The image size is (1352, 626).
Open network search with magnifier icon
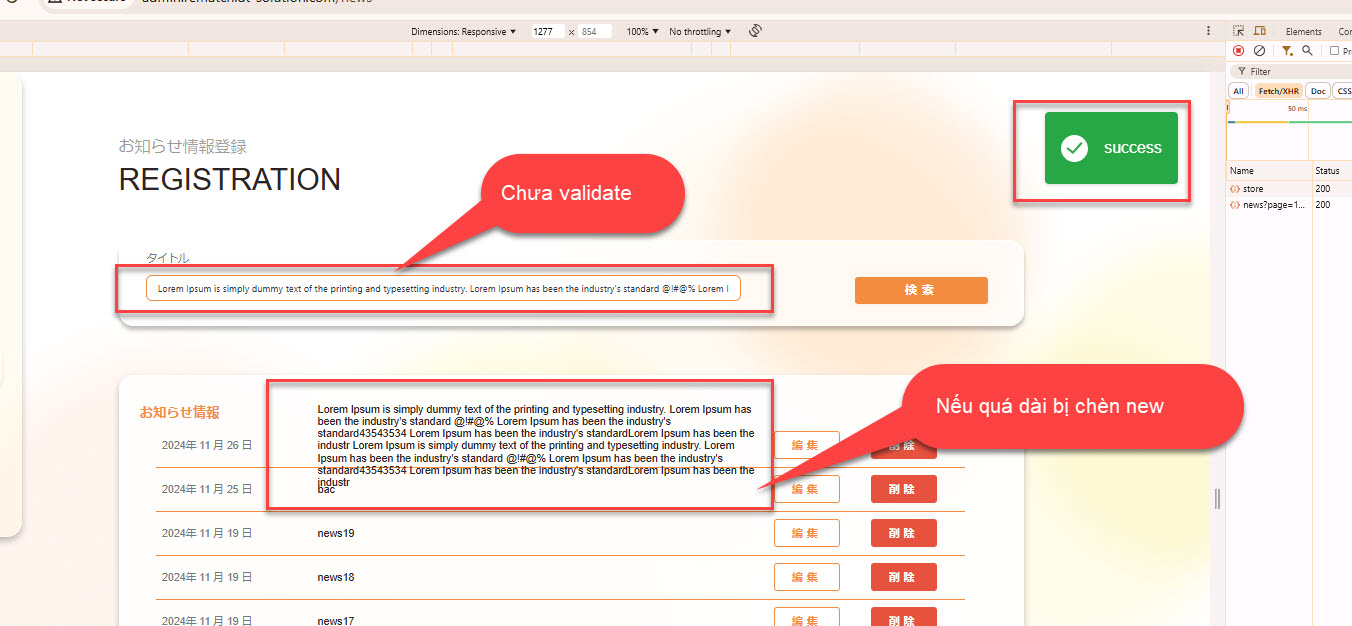click(1307, 51)
